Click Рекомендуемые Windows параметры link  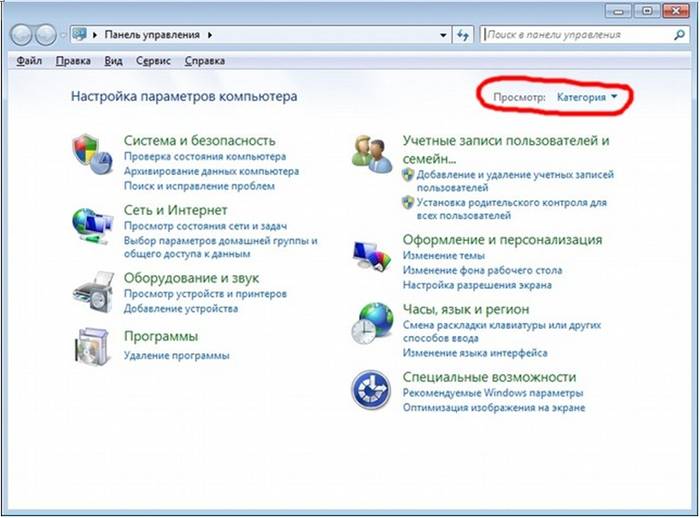click(x=493, y=393)
